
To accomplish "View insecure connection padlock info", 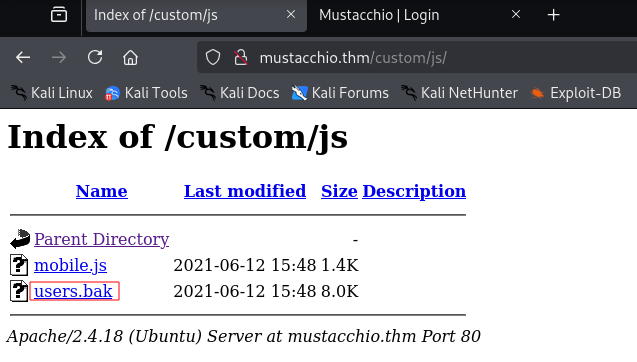I will [x=241, y=57].
